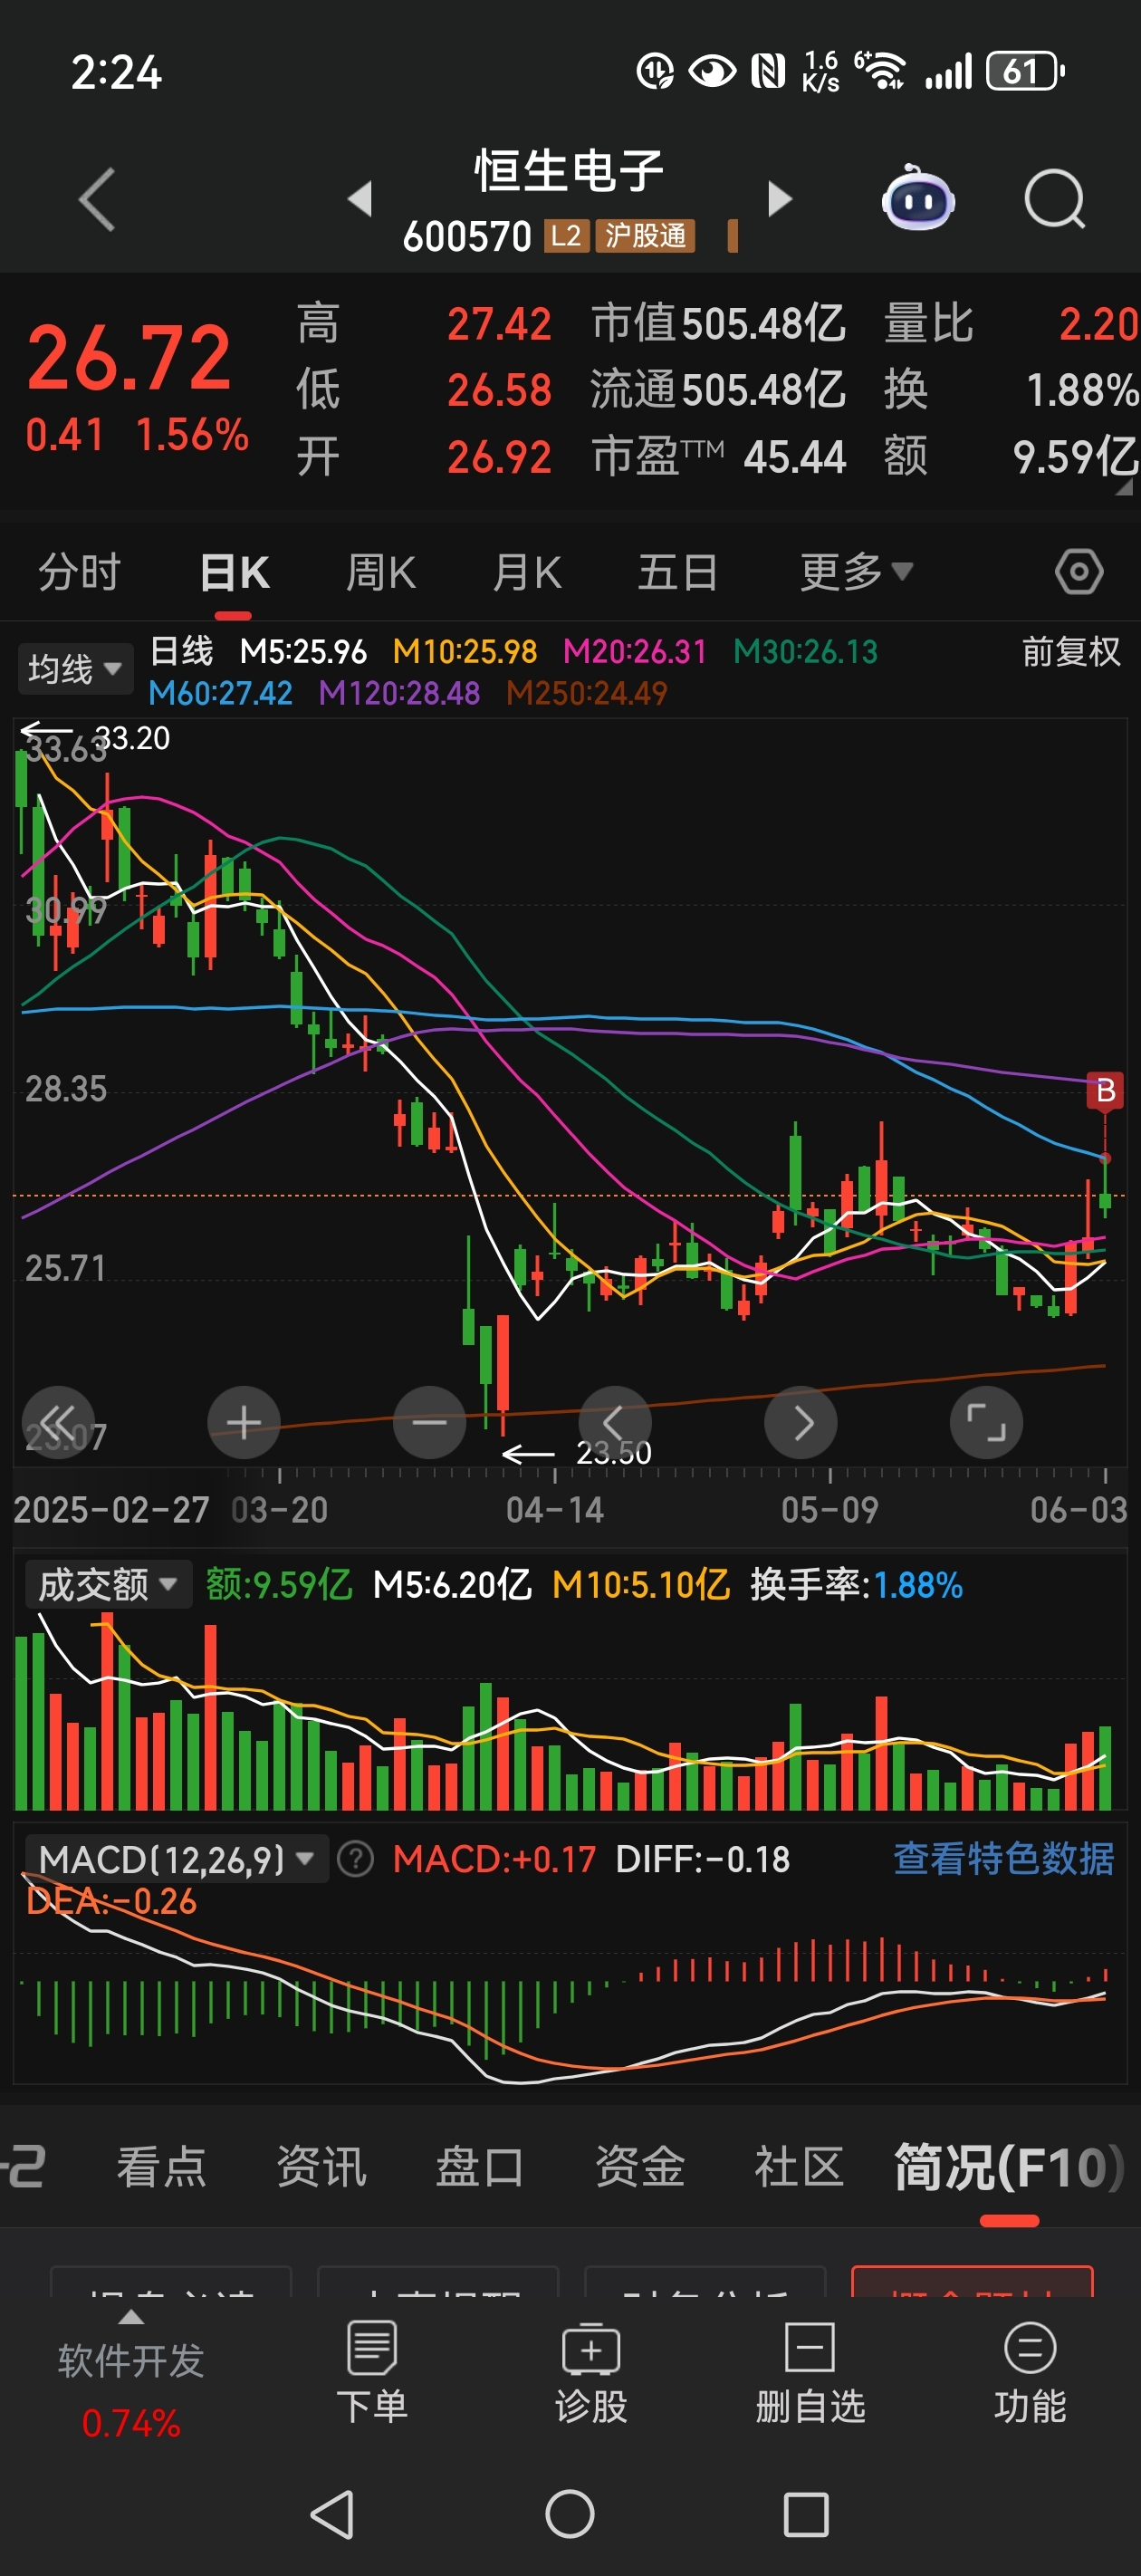This screenshot has height=2576, width=1141.
Task: Switch to 月K chart tab
Action: (527, 572)
